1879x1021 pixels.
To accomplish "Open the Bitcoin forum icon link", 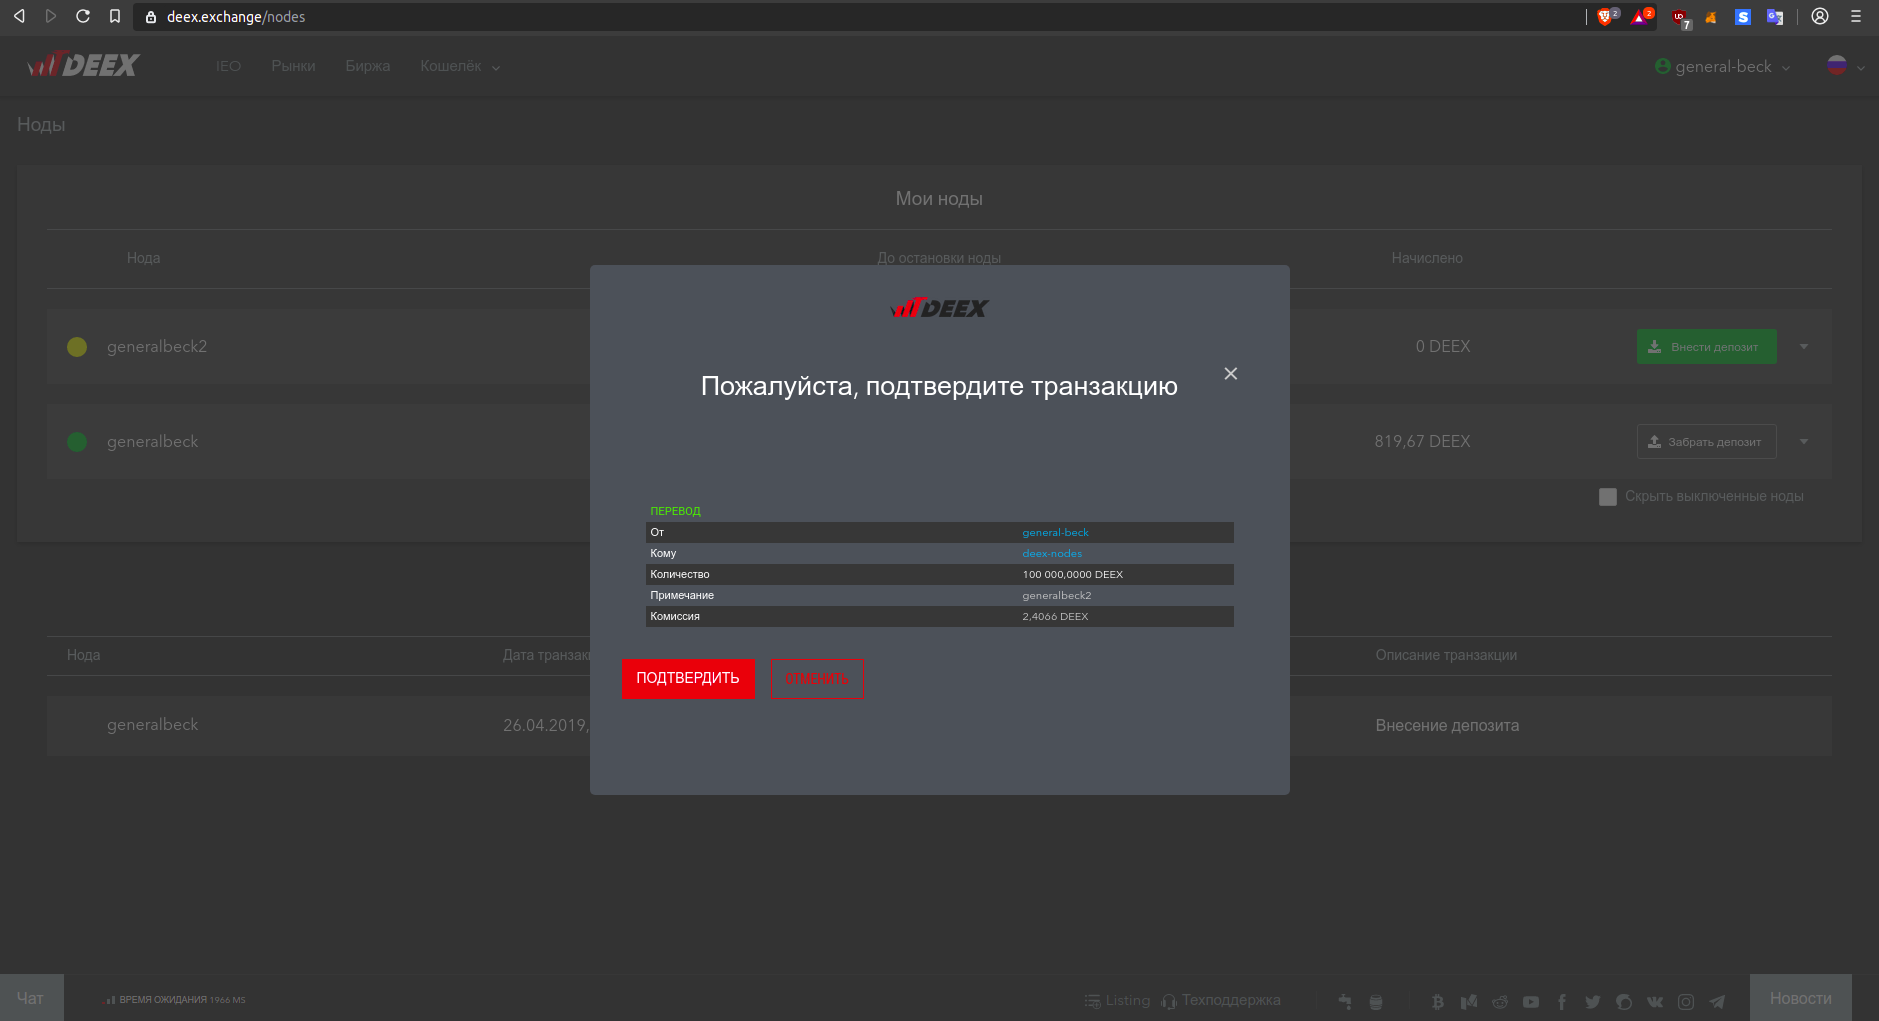I will pyautogui.click(x=1438, y=1001).
